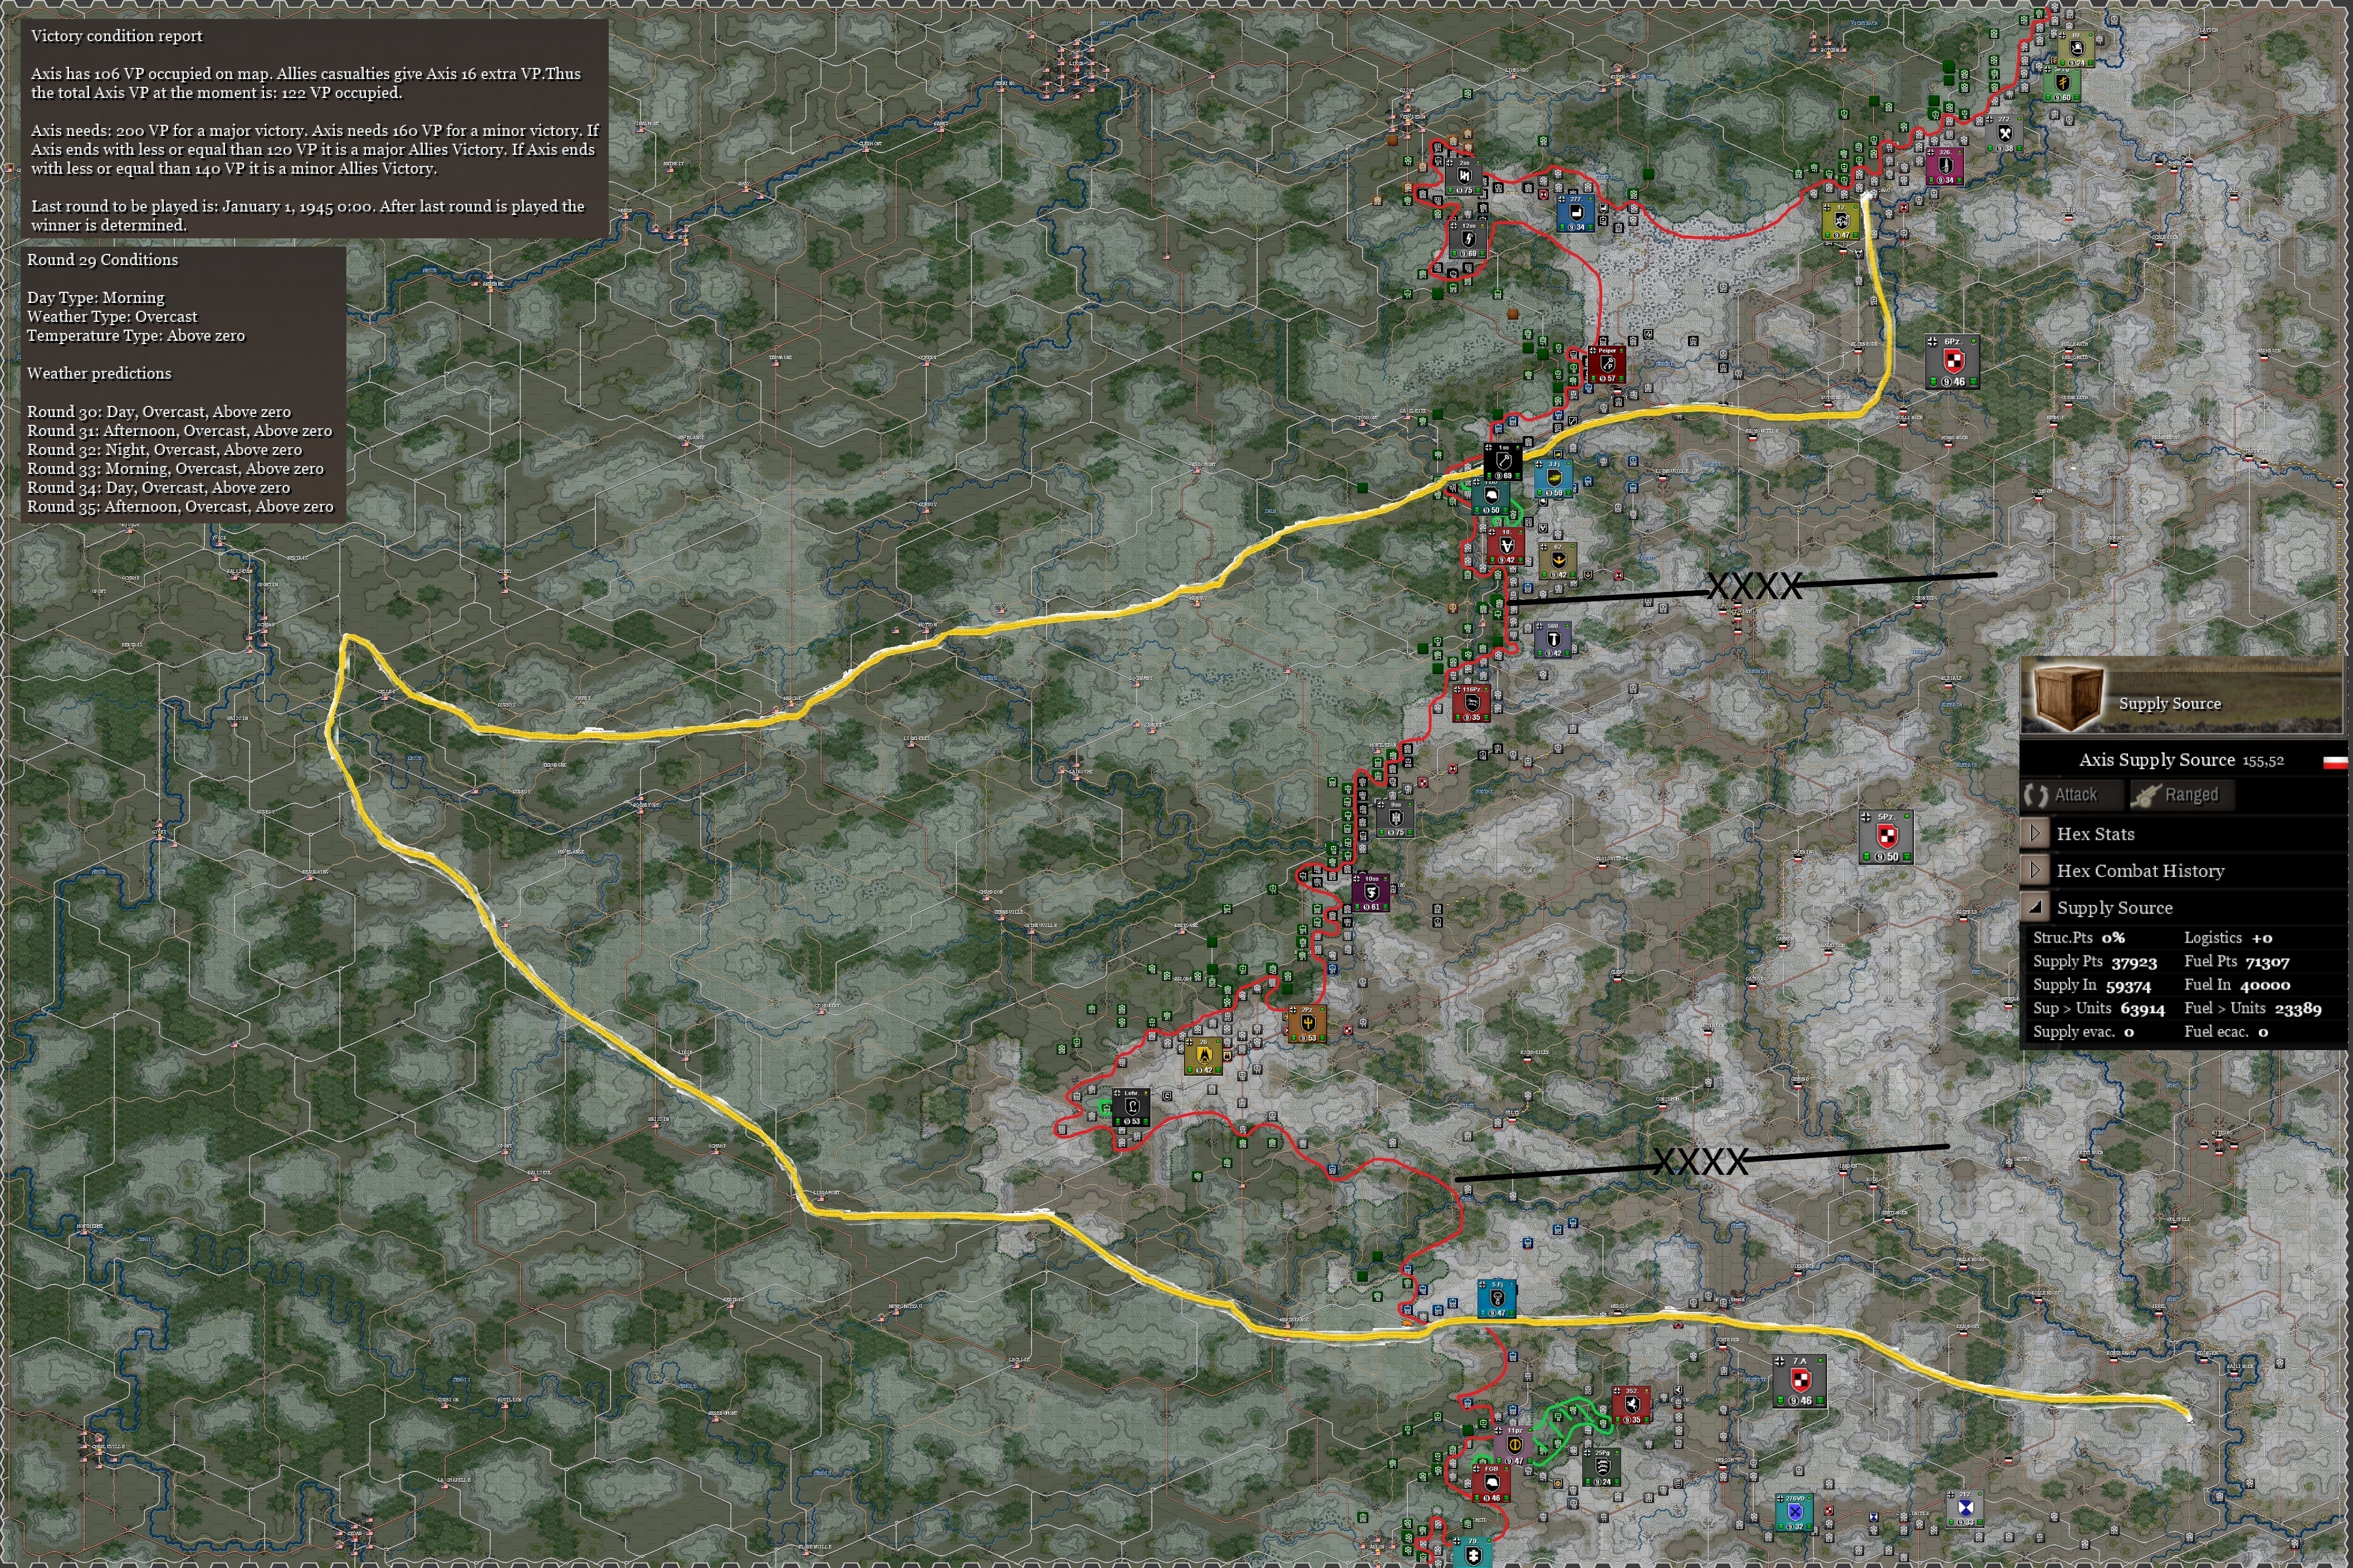The width and height of the screenshot is (2353, 1568).
Task: Expand the Hex Stats section
Action: click(2034, 833)
